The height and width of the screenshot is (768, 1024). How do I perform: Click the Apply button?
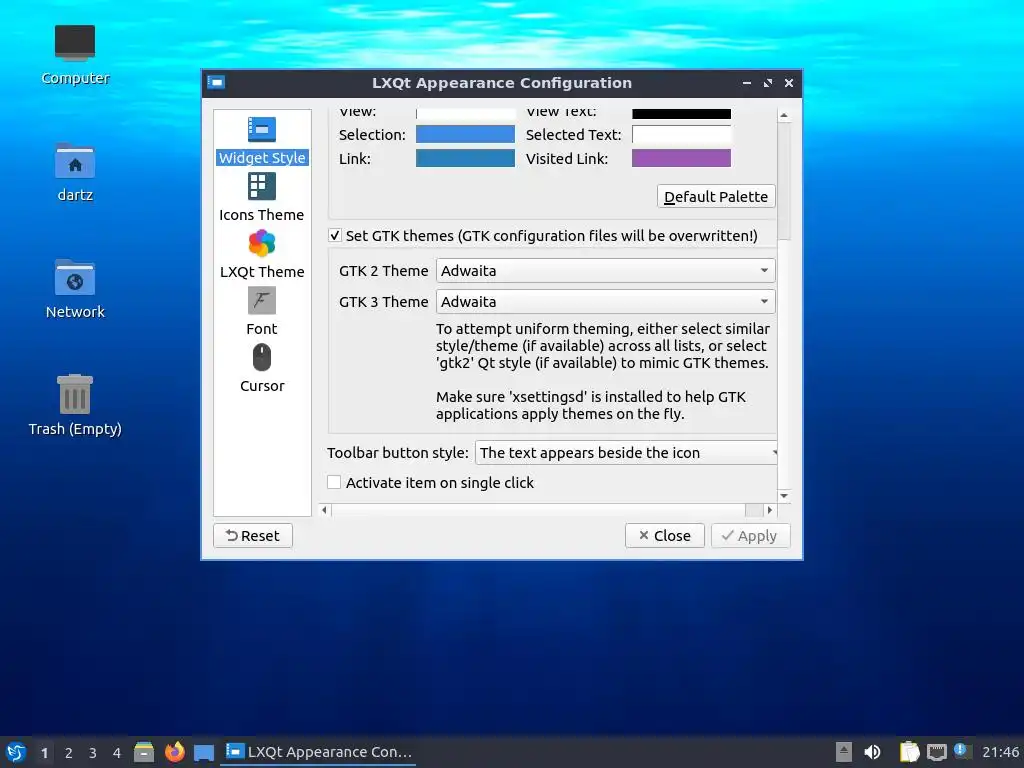[x=750, y=536]
